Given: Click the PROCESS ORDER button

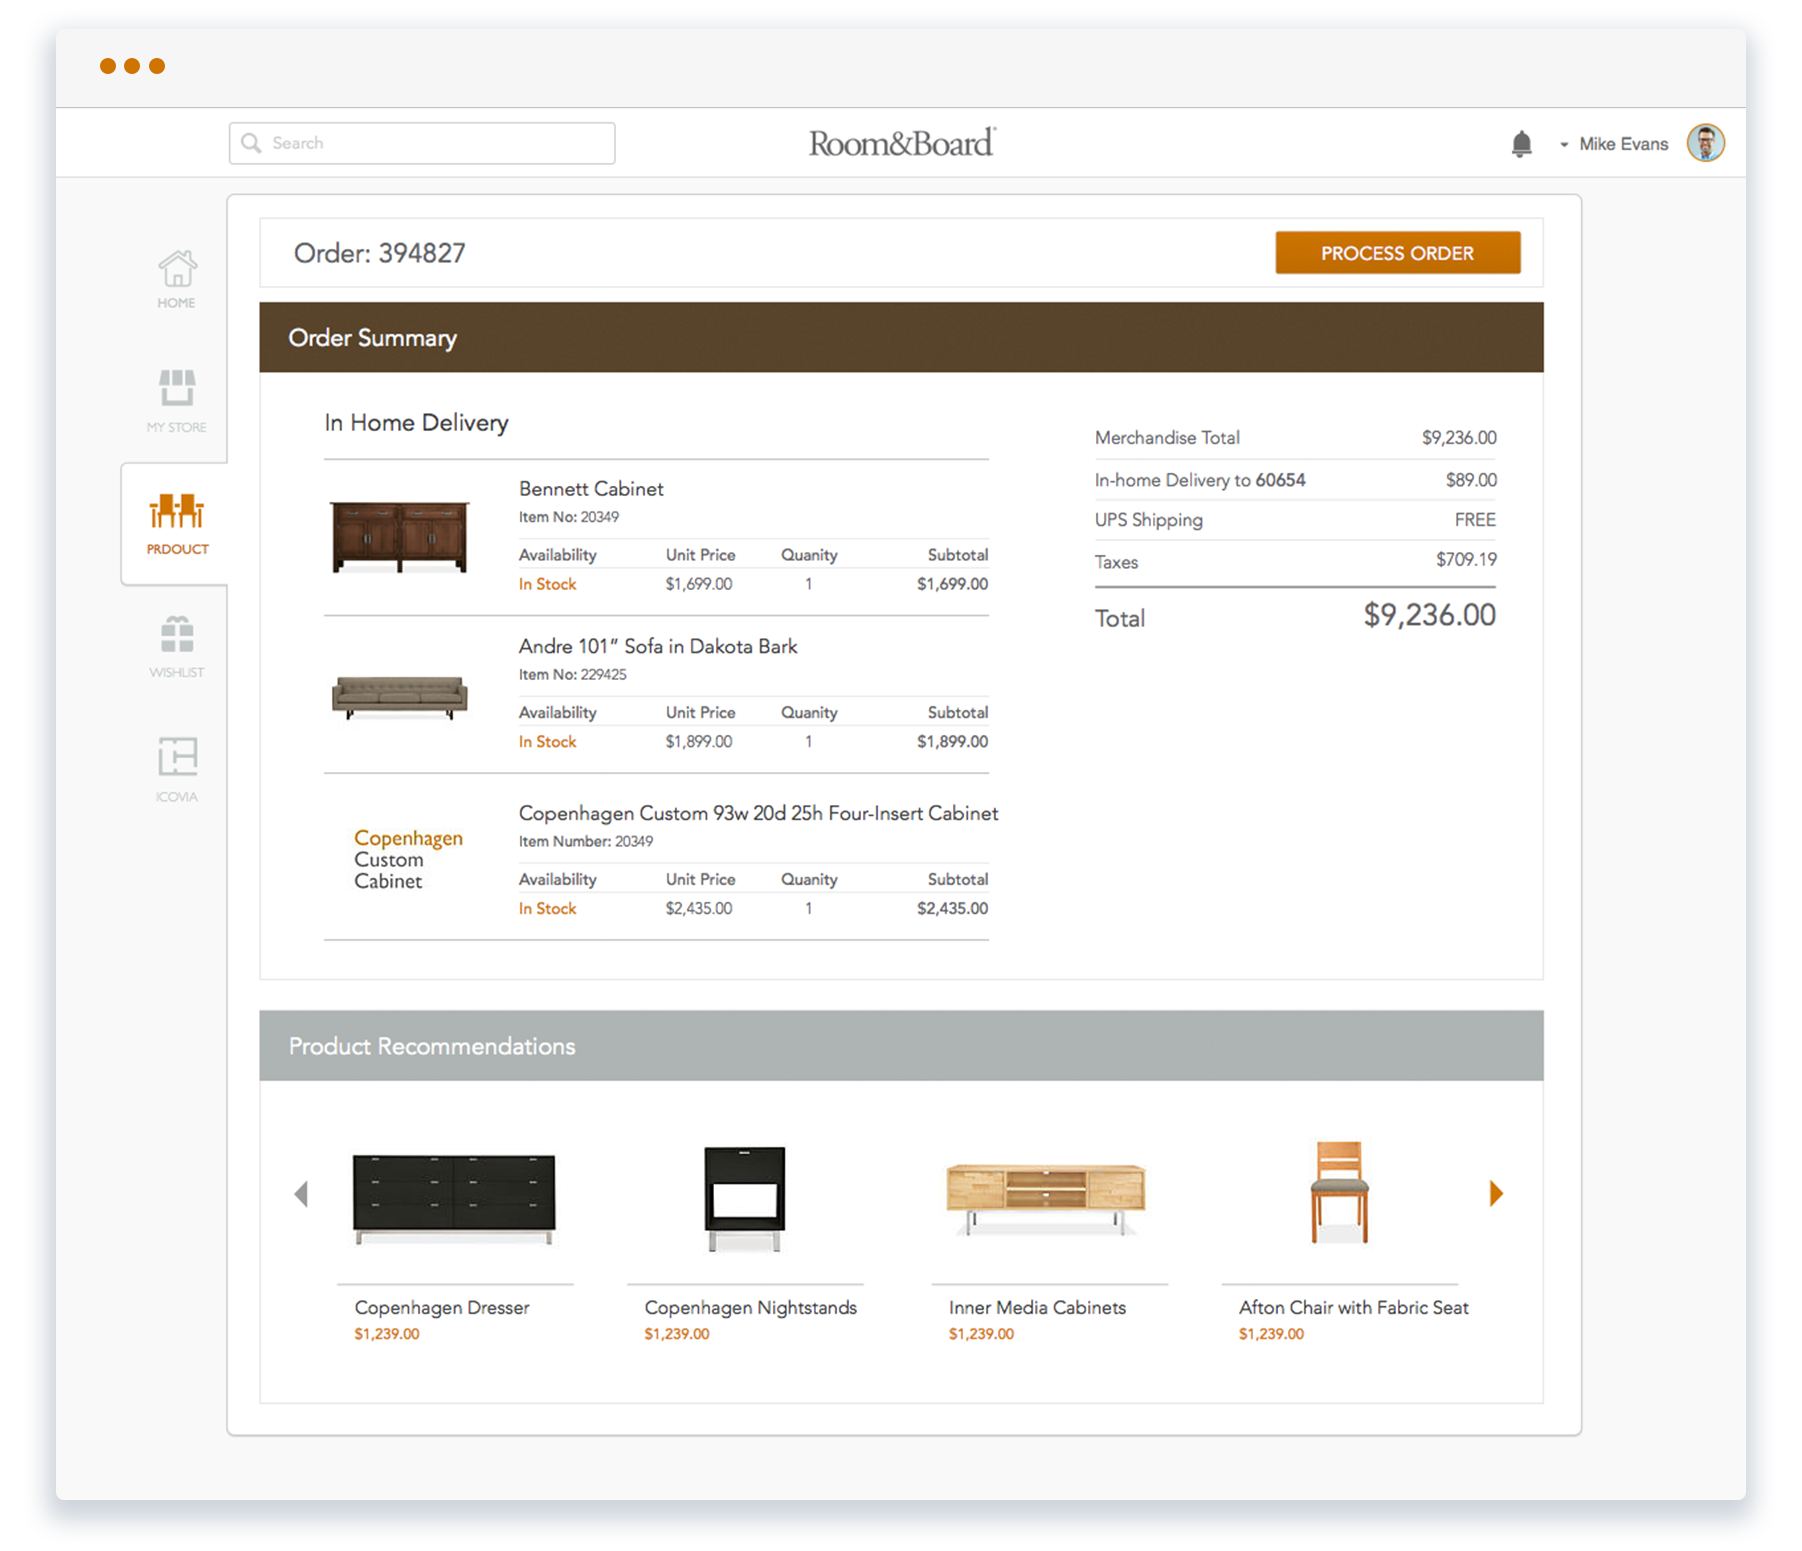Looking at the screenshot, I should (1397, 253).
